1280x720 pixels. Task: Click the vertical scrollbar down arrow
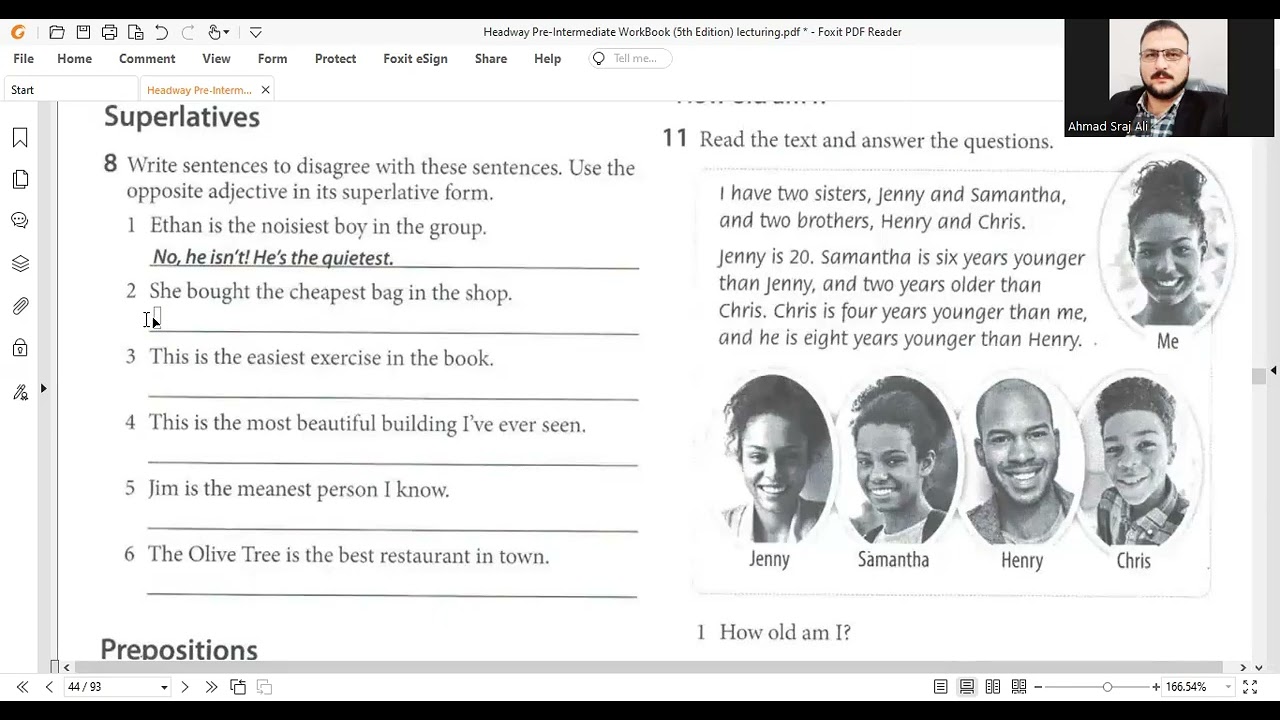pos(1259,667)
